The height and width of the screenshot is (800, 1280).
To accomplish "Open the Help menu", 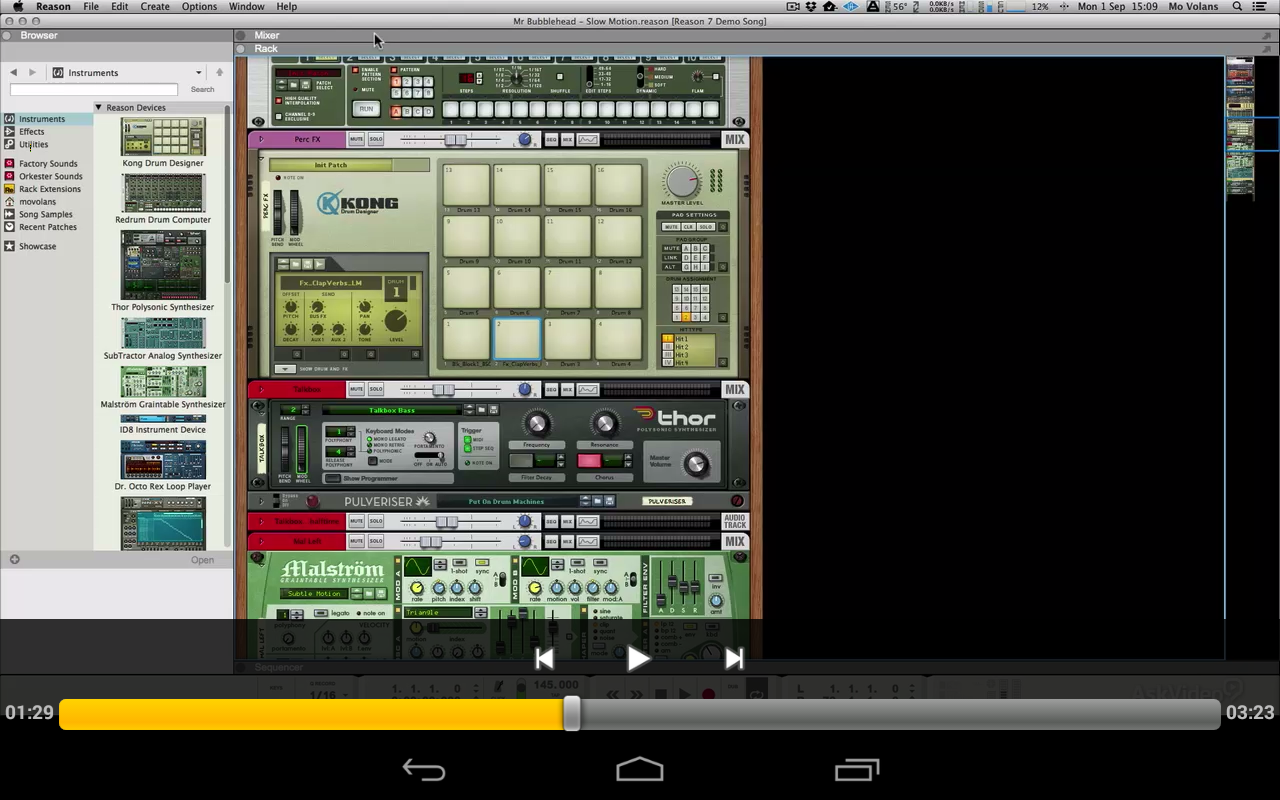I will pos(286,6).
